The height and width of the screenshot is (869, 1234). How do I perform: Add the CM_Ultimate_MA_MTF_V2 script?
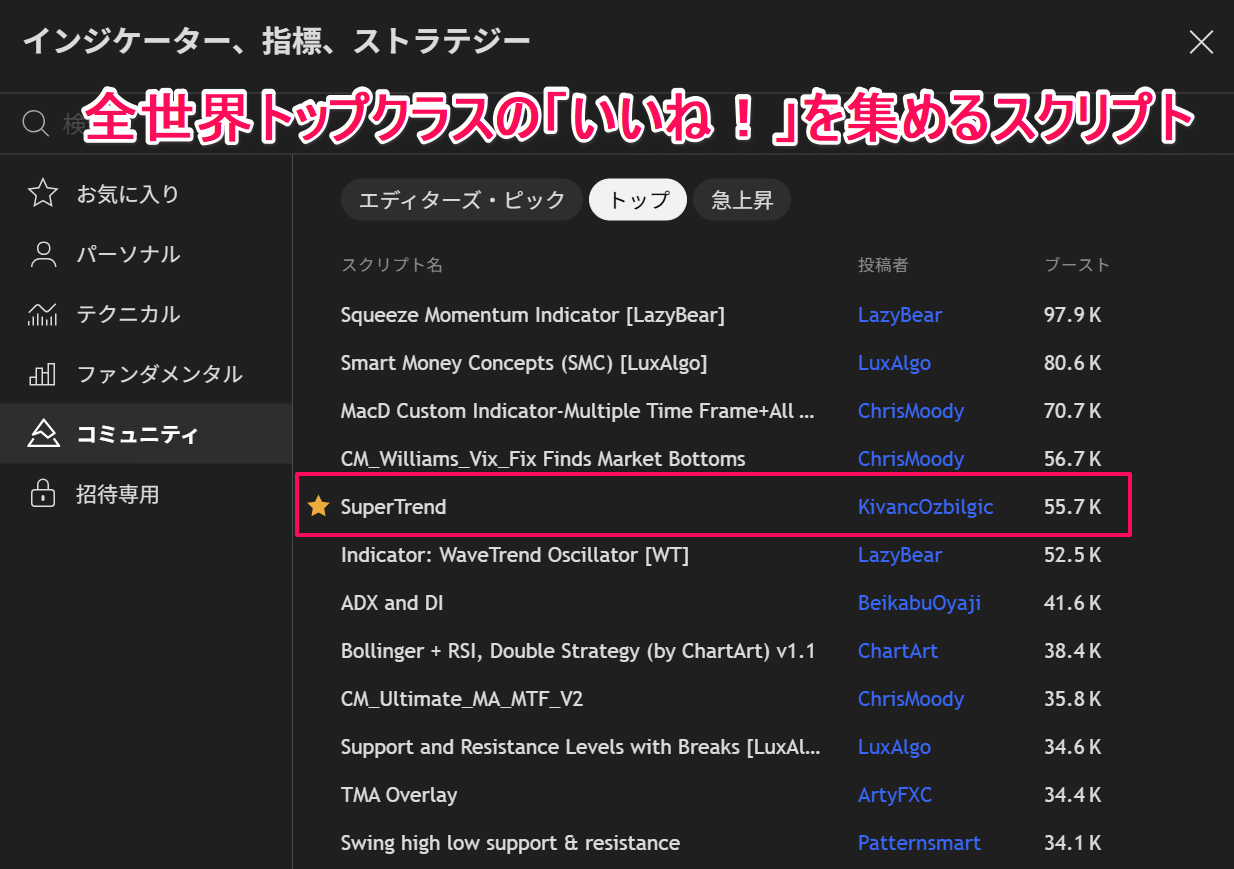coord(462,699)
